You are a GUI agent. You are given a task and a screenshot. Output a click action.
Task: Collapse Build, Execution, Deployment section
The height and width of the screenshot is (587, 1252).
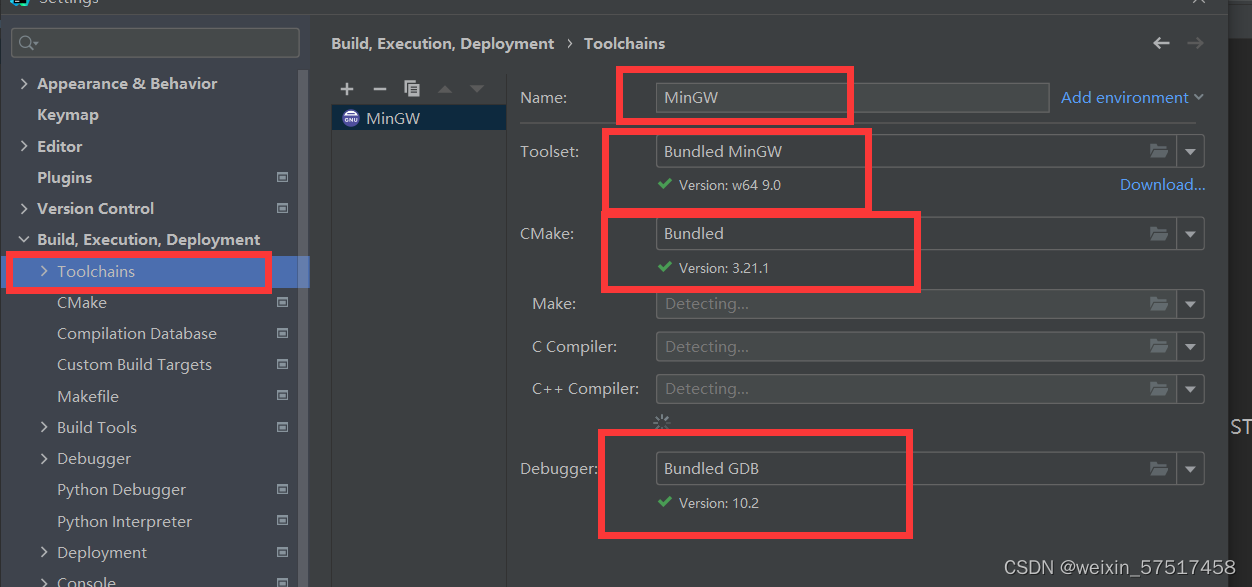pos(24,240)
